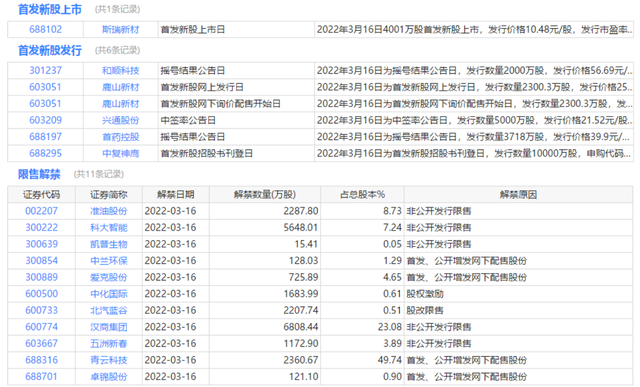This screenshot has height=387, width=640.
Task: Select the 首发新股上市日 event cell
Action: [236, 29]
